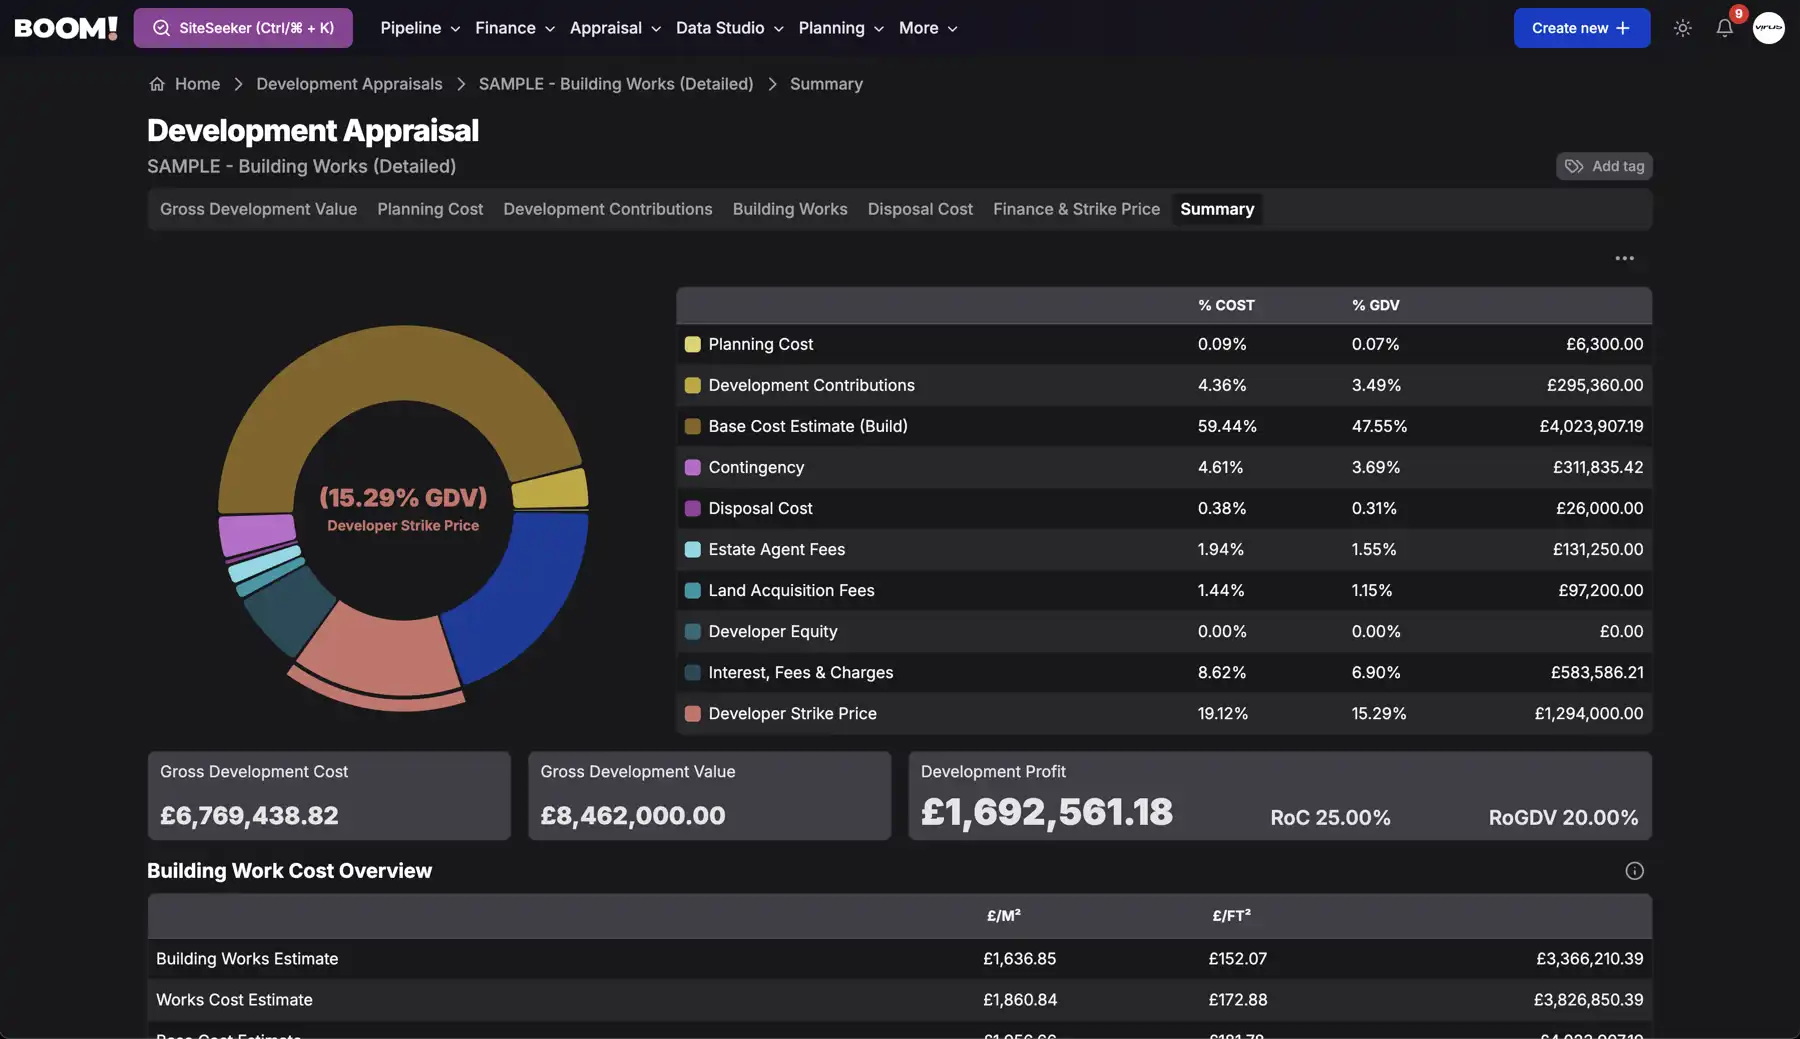The image size is (1800, 1039).
Task: Click Estate Agent Fees row label
Action: 777,549
